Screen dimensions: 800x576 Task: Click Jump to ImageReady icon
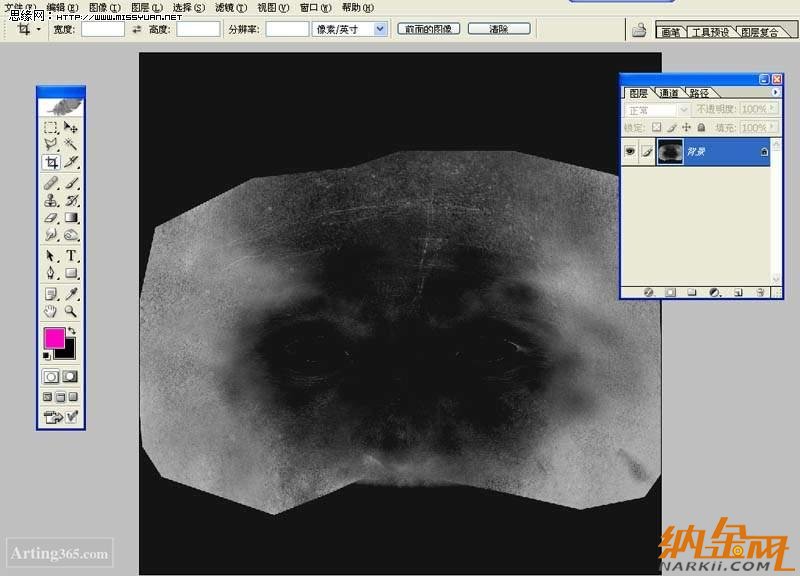pos(53,418)
